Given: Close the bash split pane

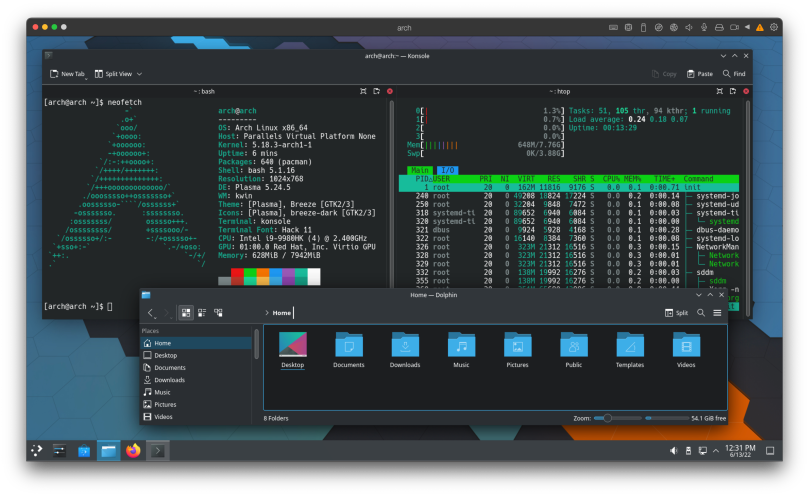Looking at the screenshot, I should [390, 91].
